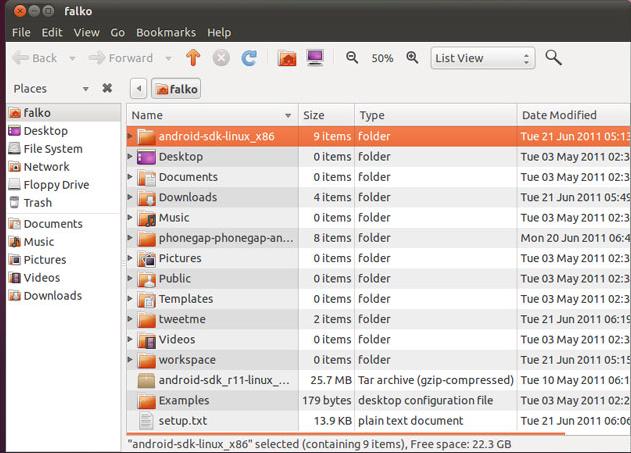Zoom out using the minus magnifier
The height and width of the screenshot is (453, 631).
pos(352,58)
